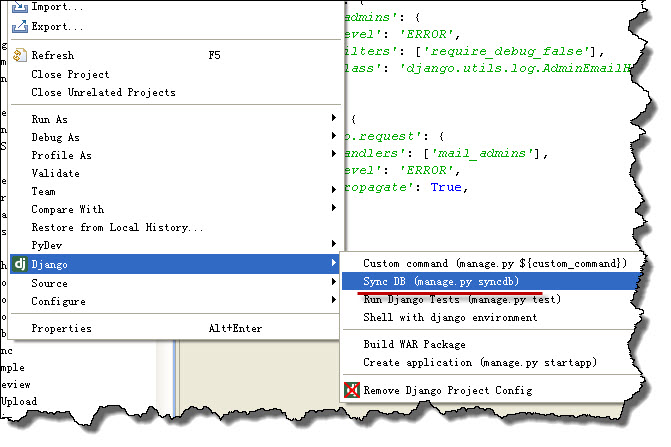This screenshot has height=447, width=671.
Task: Click the 'ERROR' string below the handlers line
Action: point(427,170)
